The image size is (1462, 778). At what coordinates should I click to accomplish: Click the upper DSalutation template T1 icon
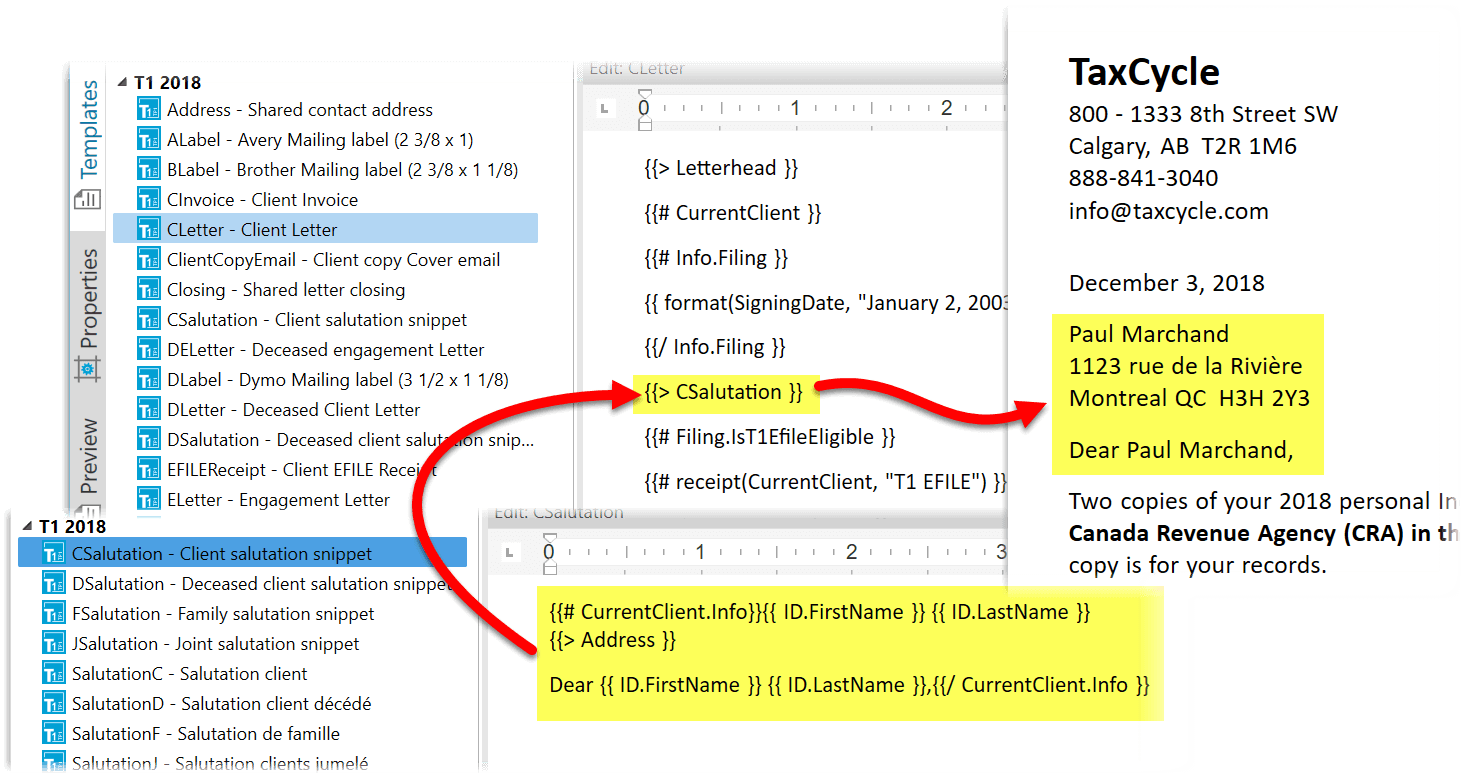pyautogui.click(x=149, y=440)
